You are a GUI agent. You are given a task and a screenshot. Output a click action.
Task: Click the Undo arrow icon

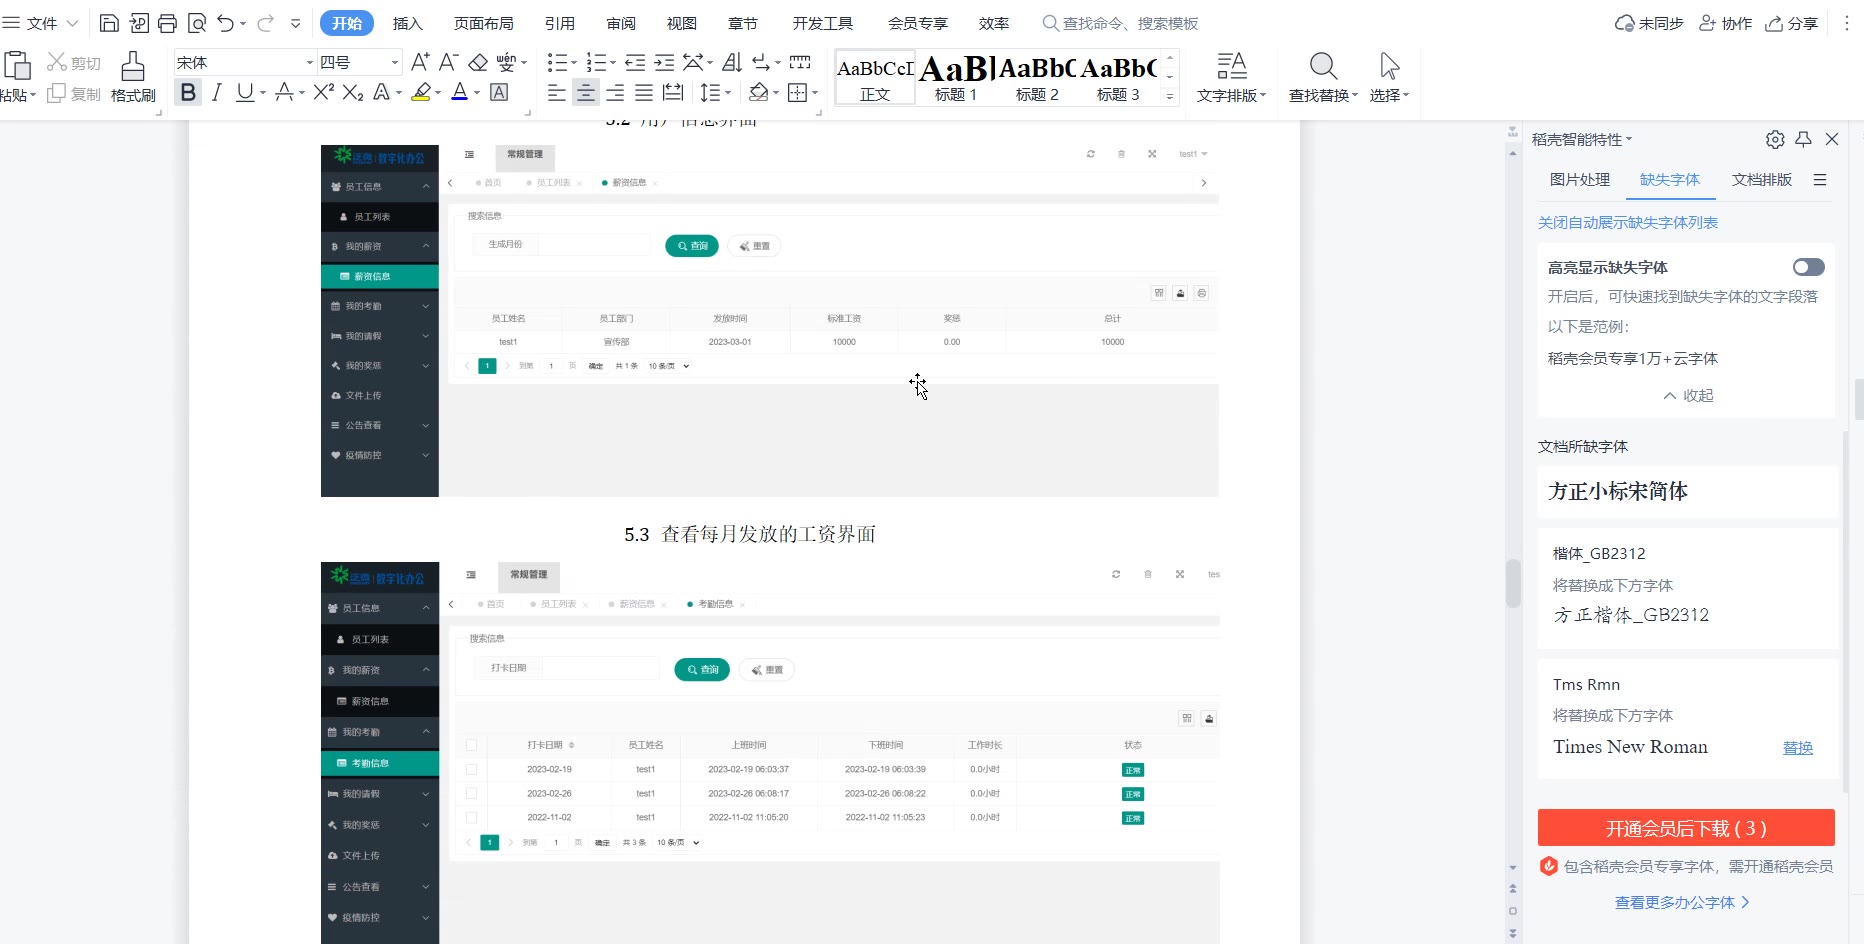pos(226,23)
